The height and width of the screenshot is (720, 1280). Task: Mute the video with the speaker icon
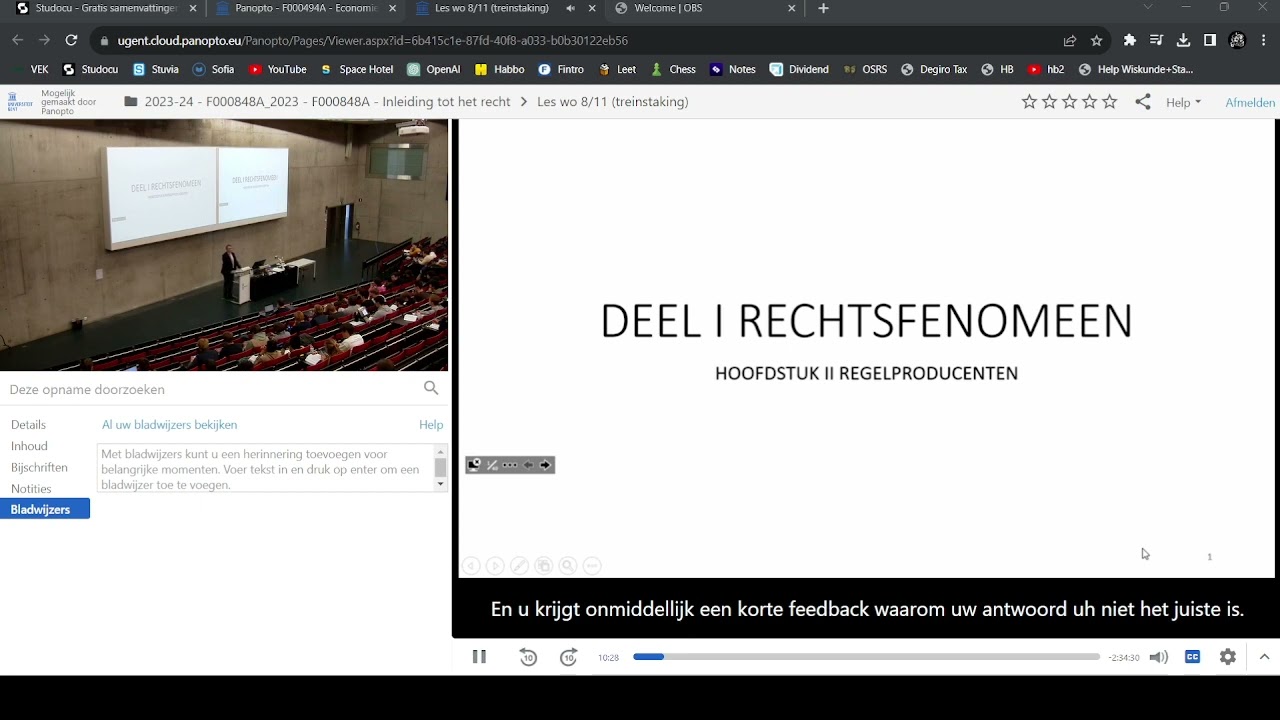(x=1158, y=657)
